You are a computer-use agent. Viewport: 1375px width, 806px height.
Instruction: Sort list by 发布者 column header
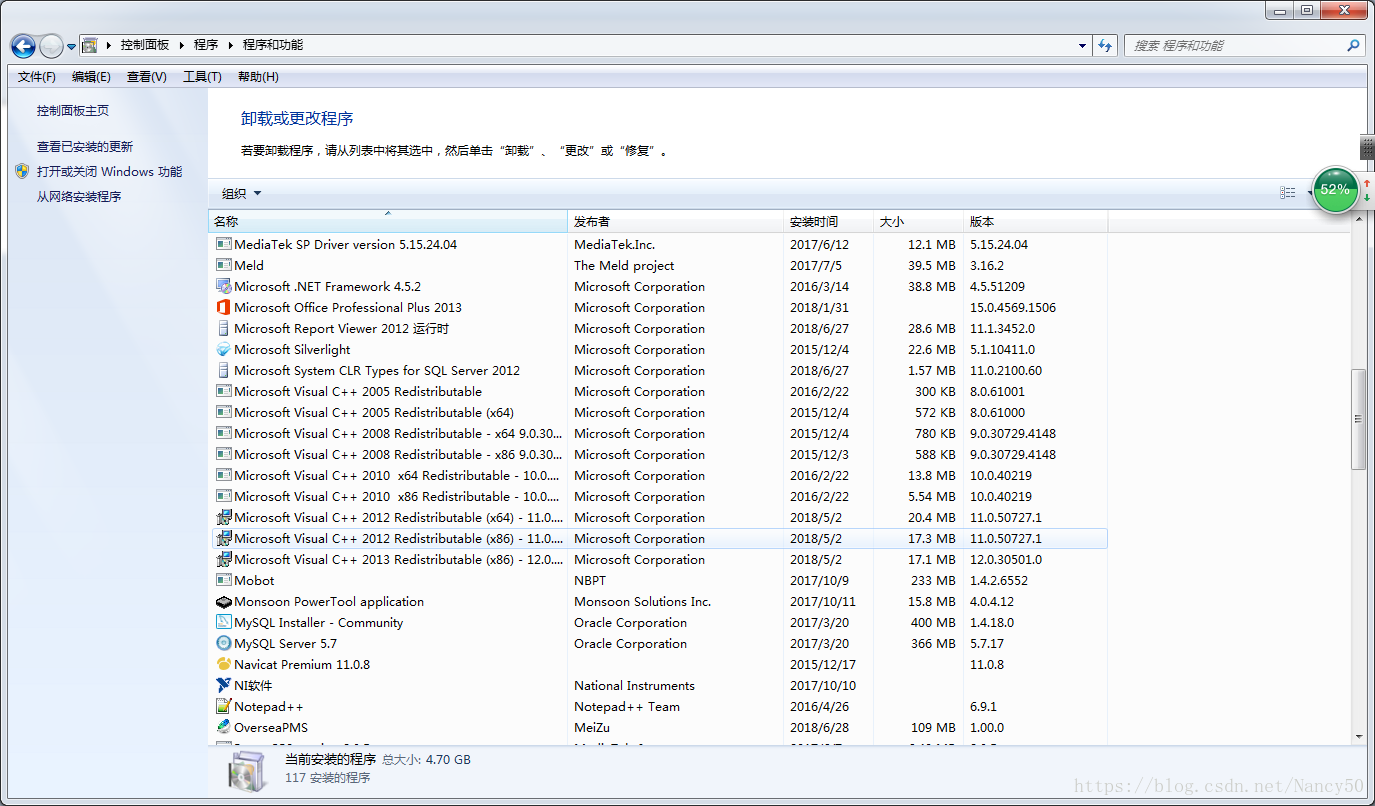click(676, 222)
